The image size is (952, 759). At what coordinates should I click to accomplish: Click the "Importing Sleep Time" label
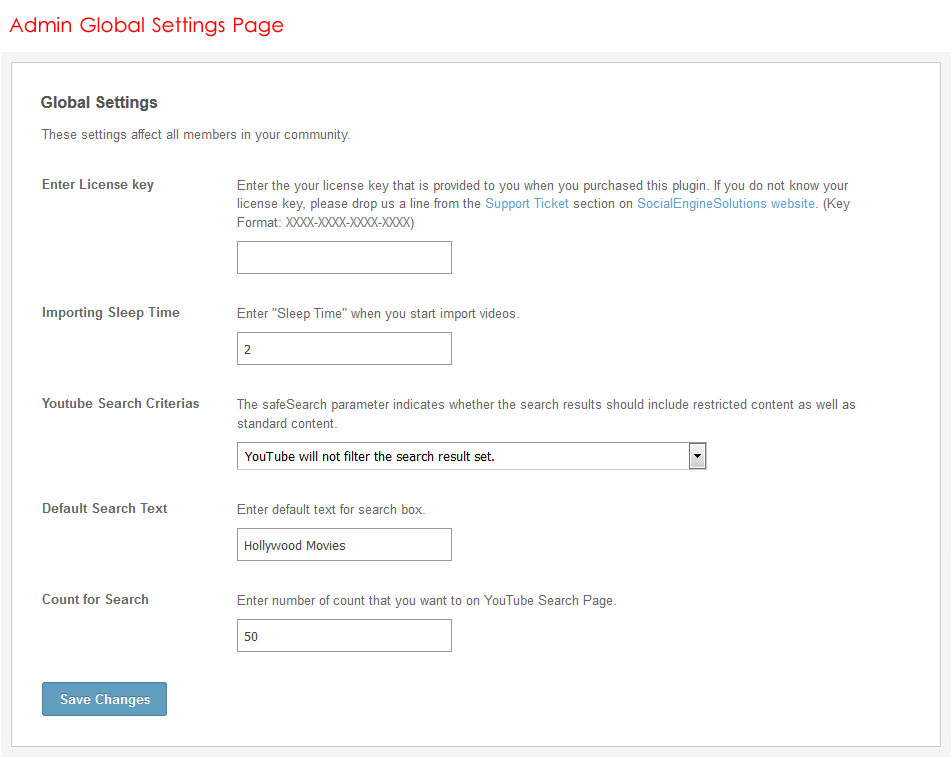(111, 312)
